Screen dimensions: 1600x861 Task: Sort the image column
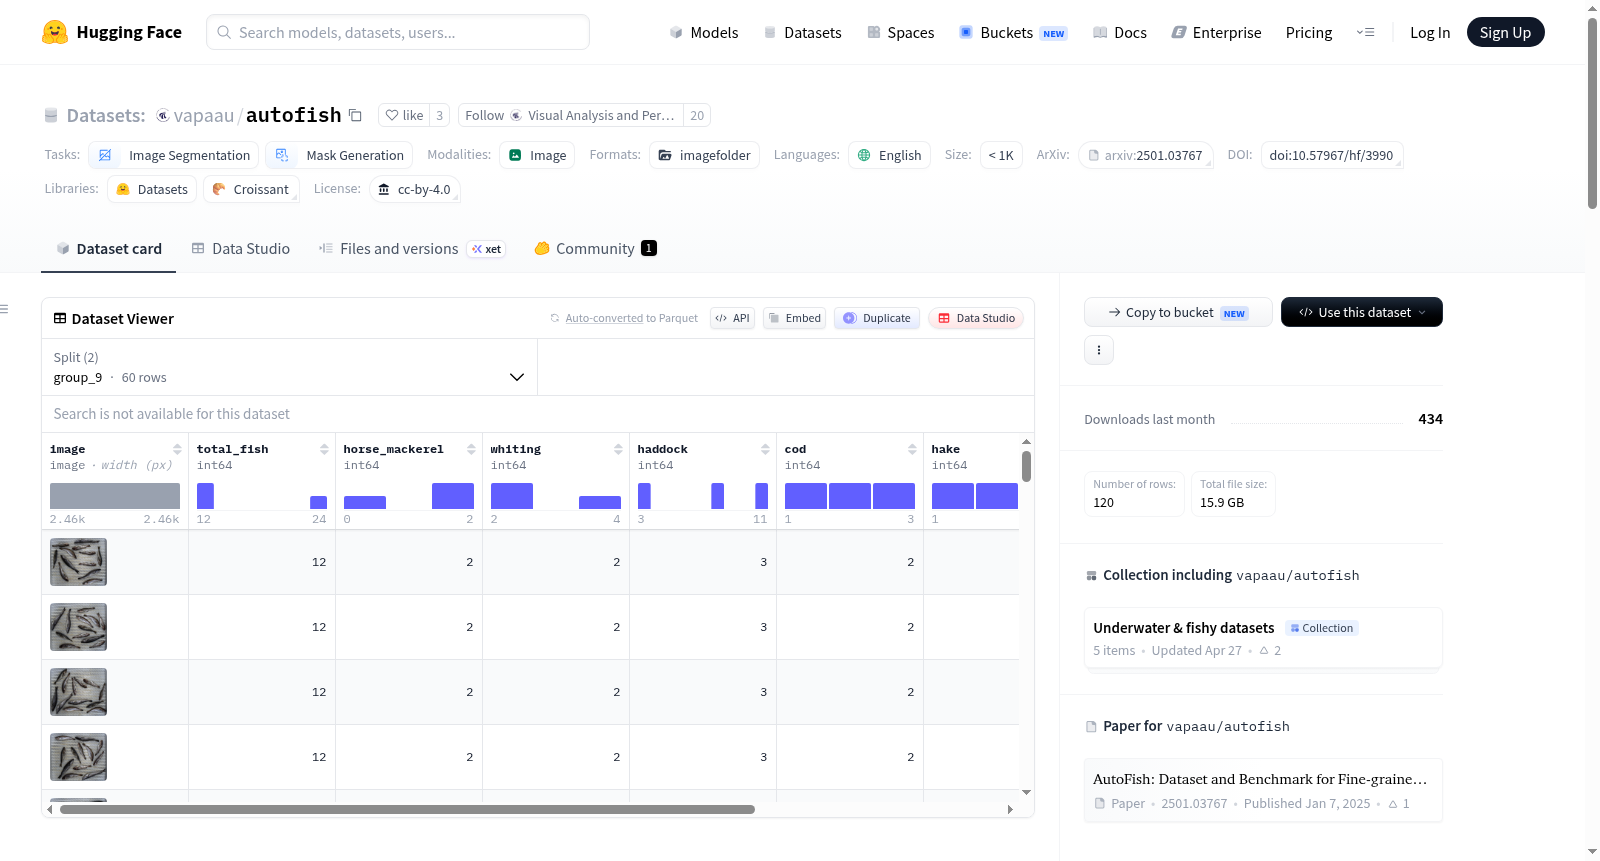[177, 449]
